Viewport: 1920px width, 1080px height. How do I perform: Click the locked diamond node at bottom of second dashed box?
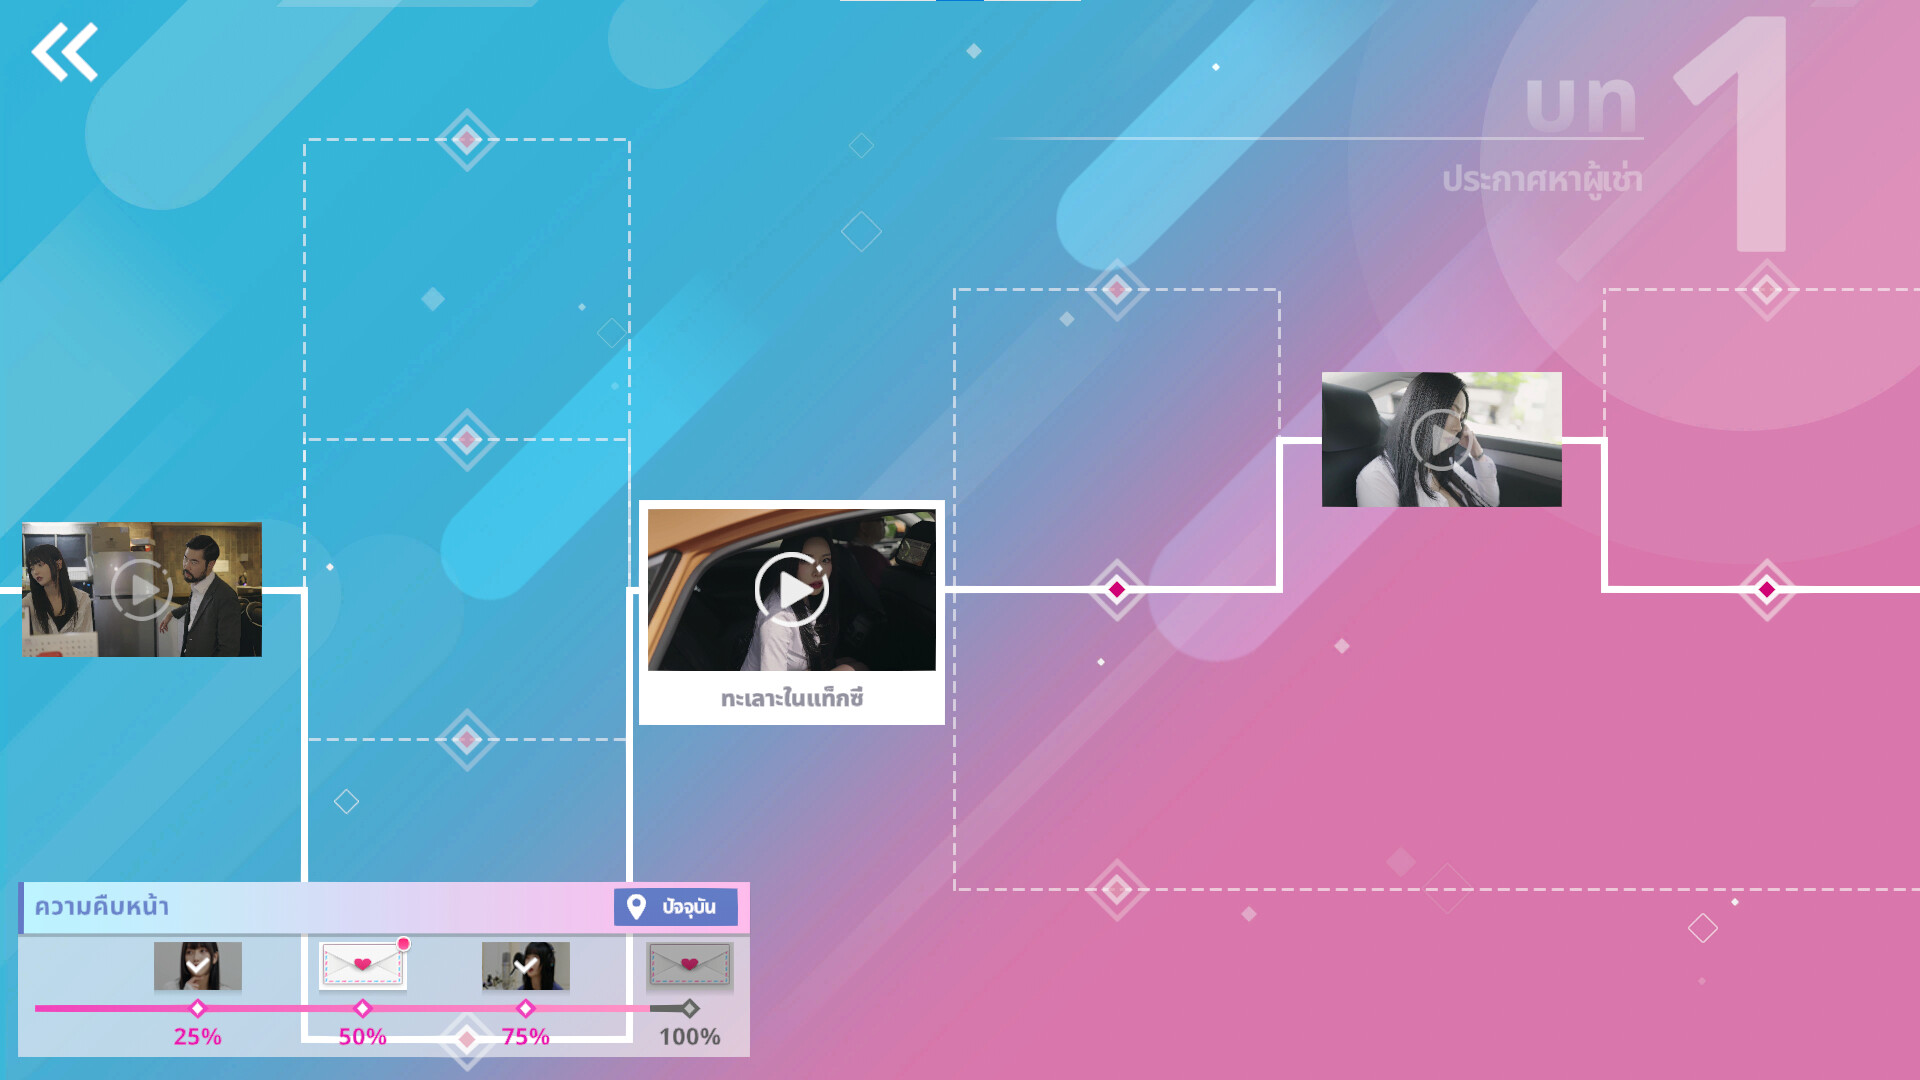click(x=1117, y=889)
